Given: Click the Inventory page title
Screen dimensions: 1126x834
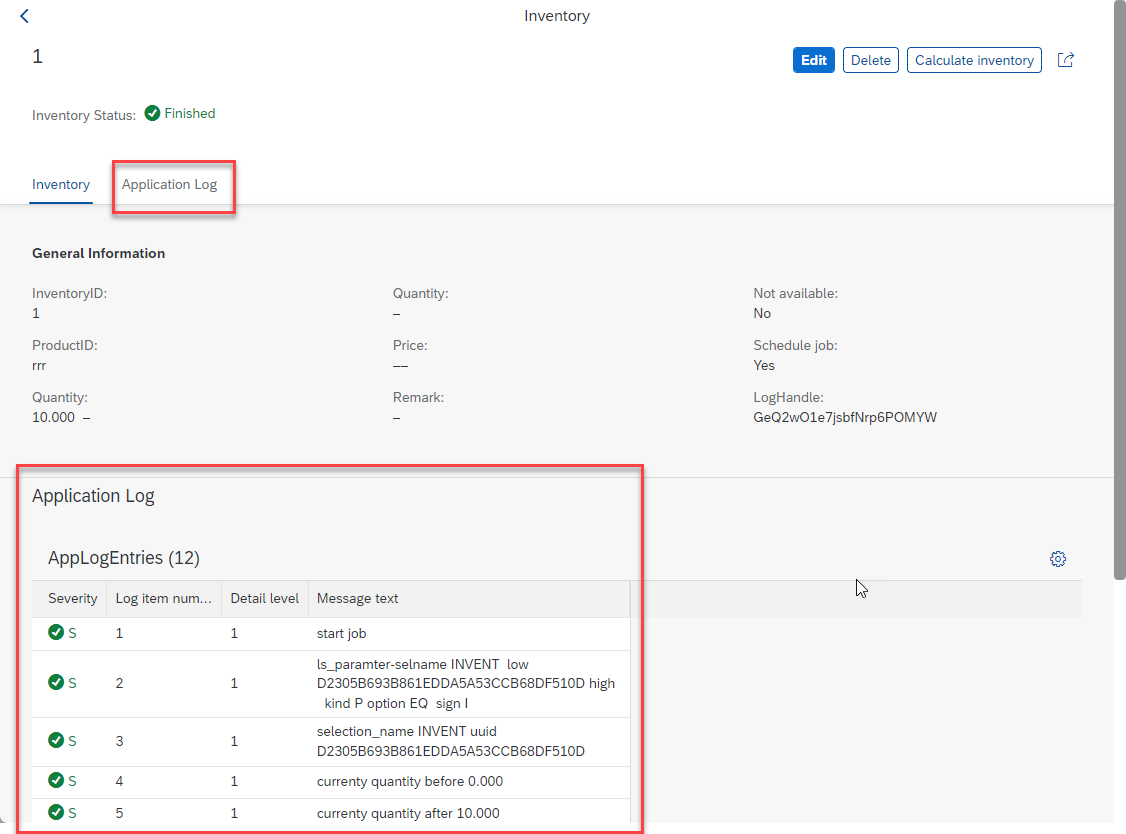Looking at the screenshot, I should pos(557,16).
